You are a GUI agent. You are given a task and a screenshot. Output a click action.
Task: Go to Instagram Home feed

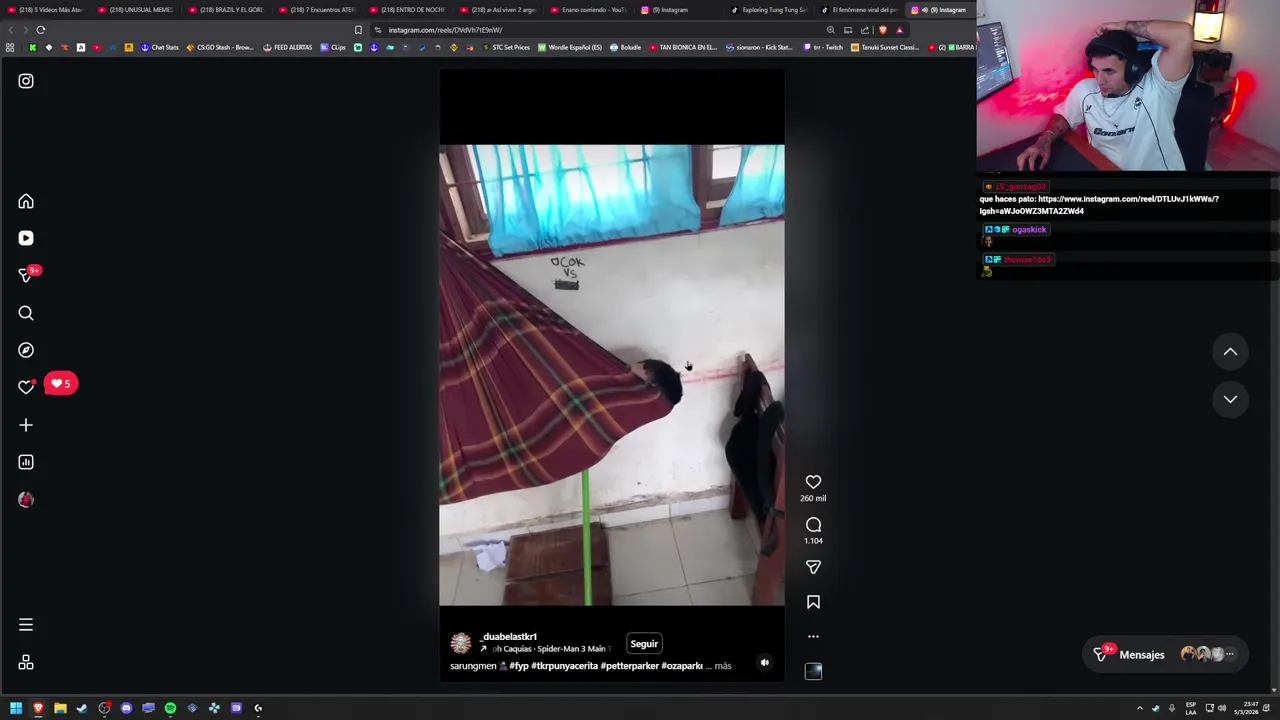pos(26,202)
